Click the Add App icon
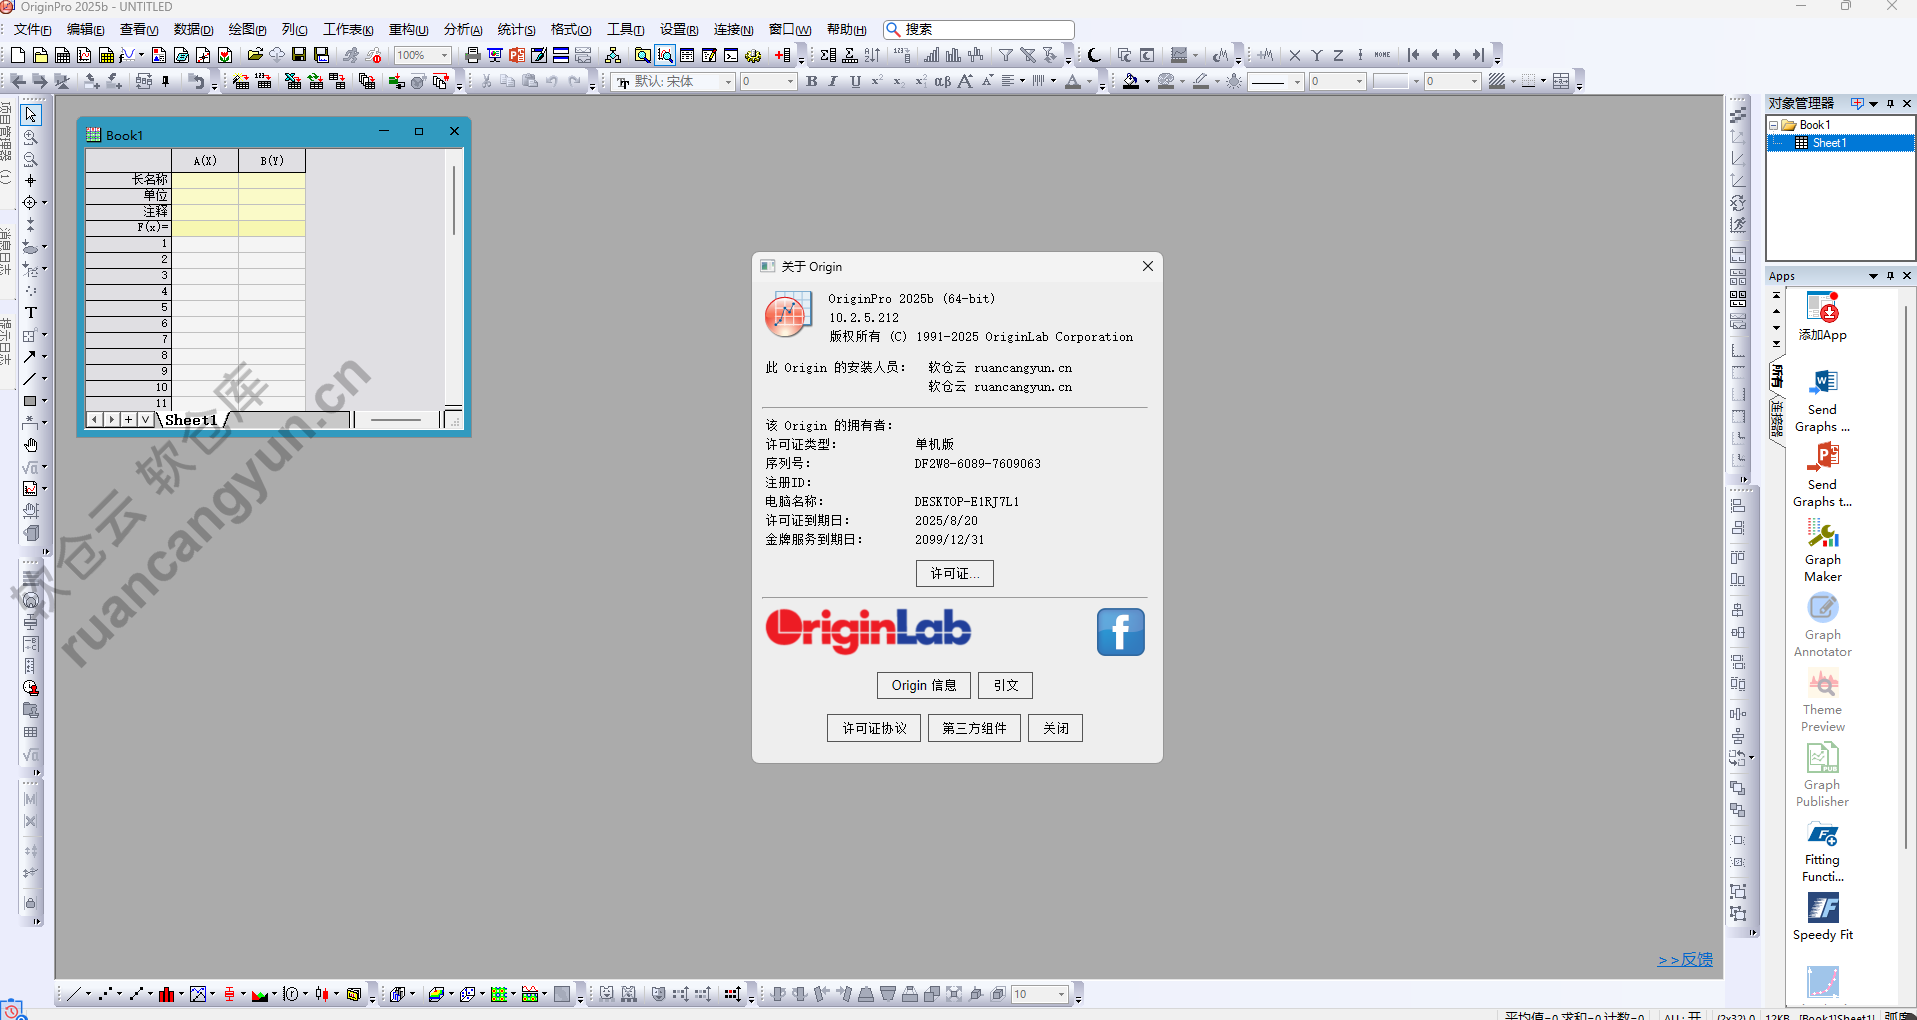 pyautogui.click(x=1822, y=317)
